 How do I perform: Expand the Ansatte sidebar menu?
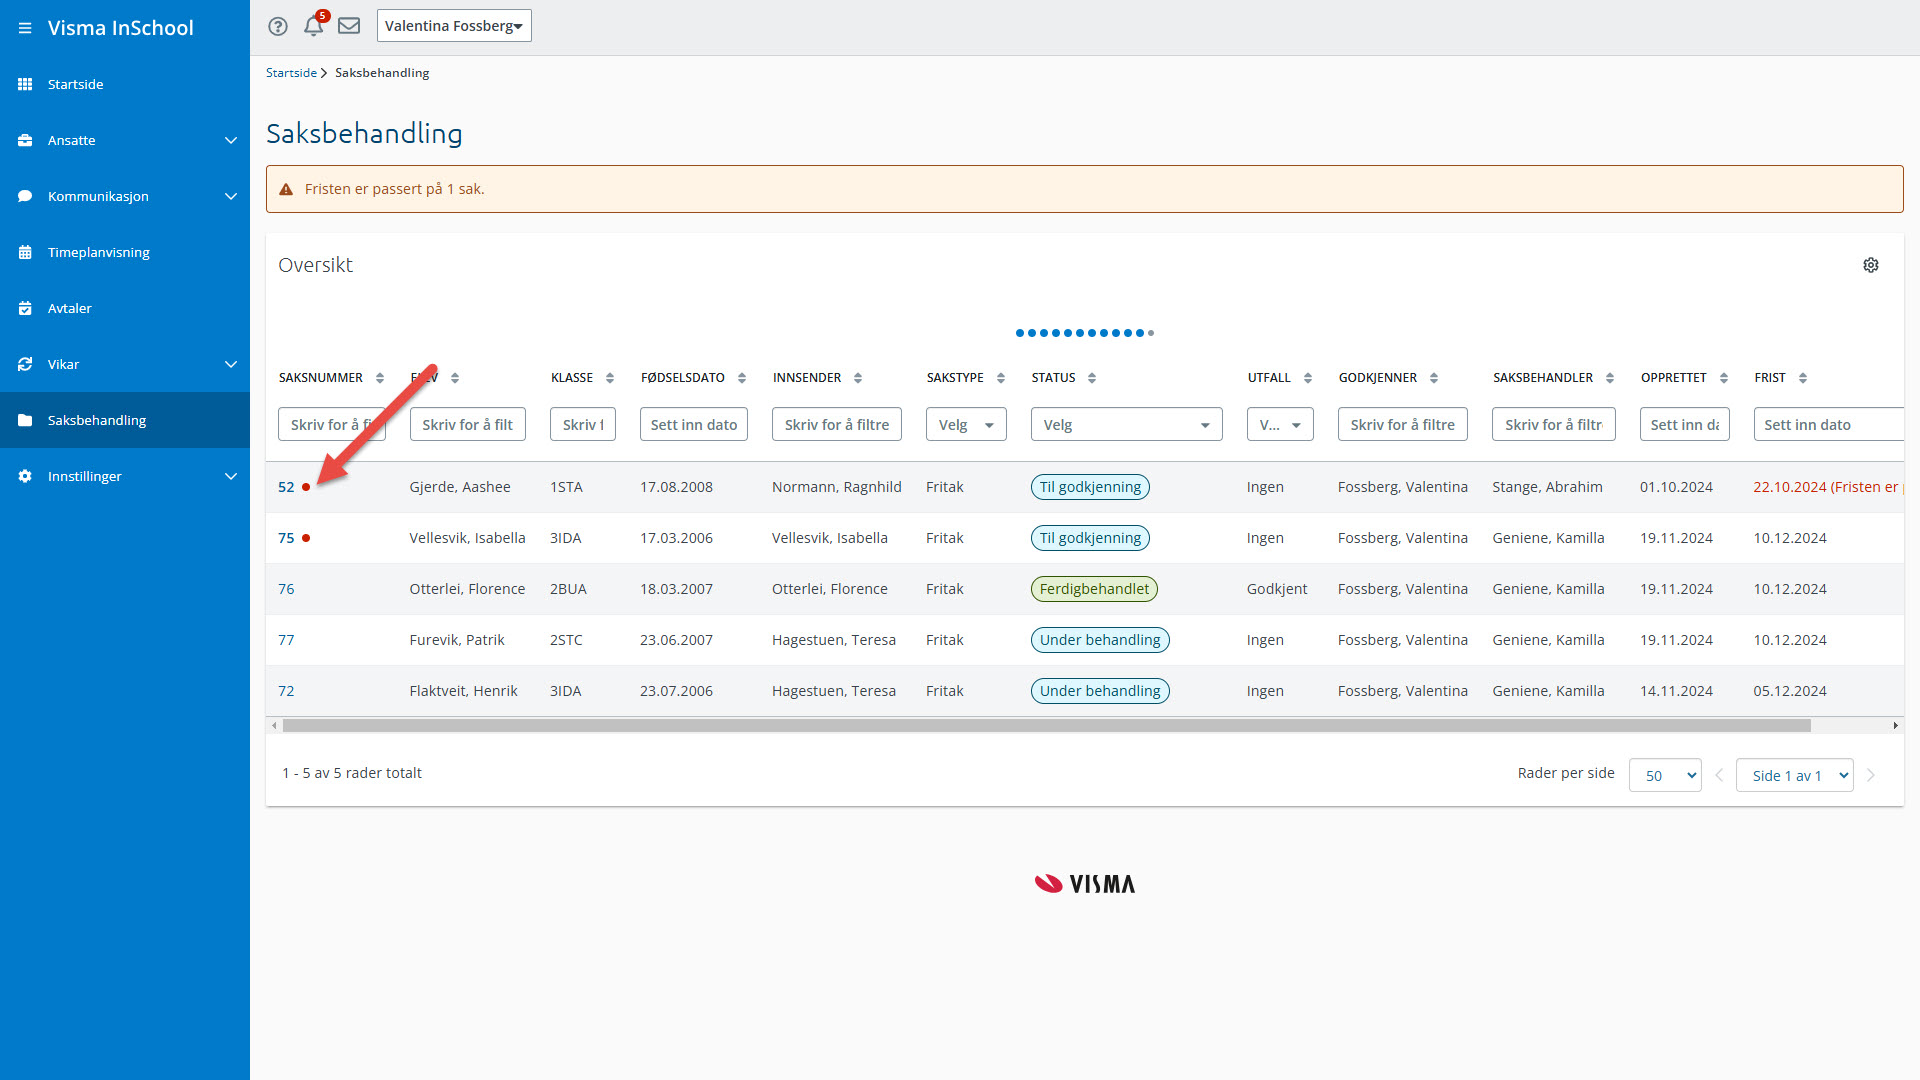tap(231, 140)
